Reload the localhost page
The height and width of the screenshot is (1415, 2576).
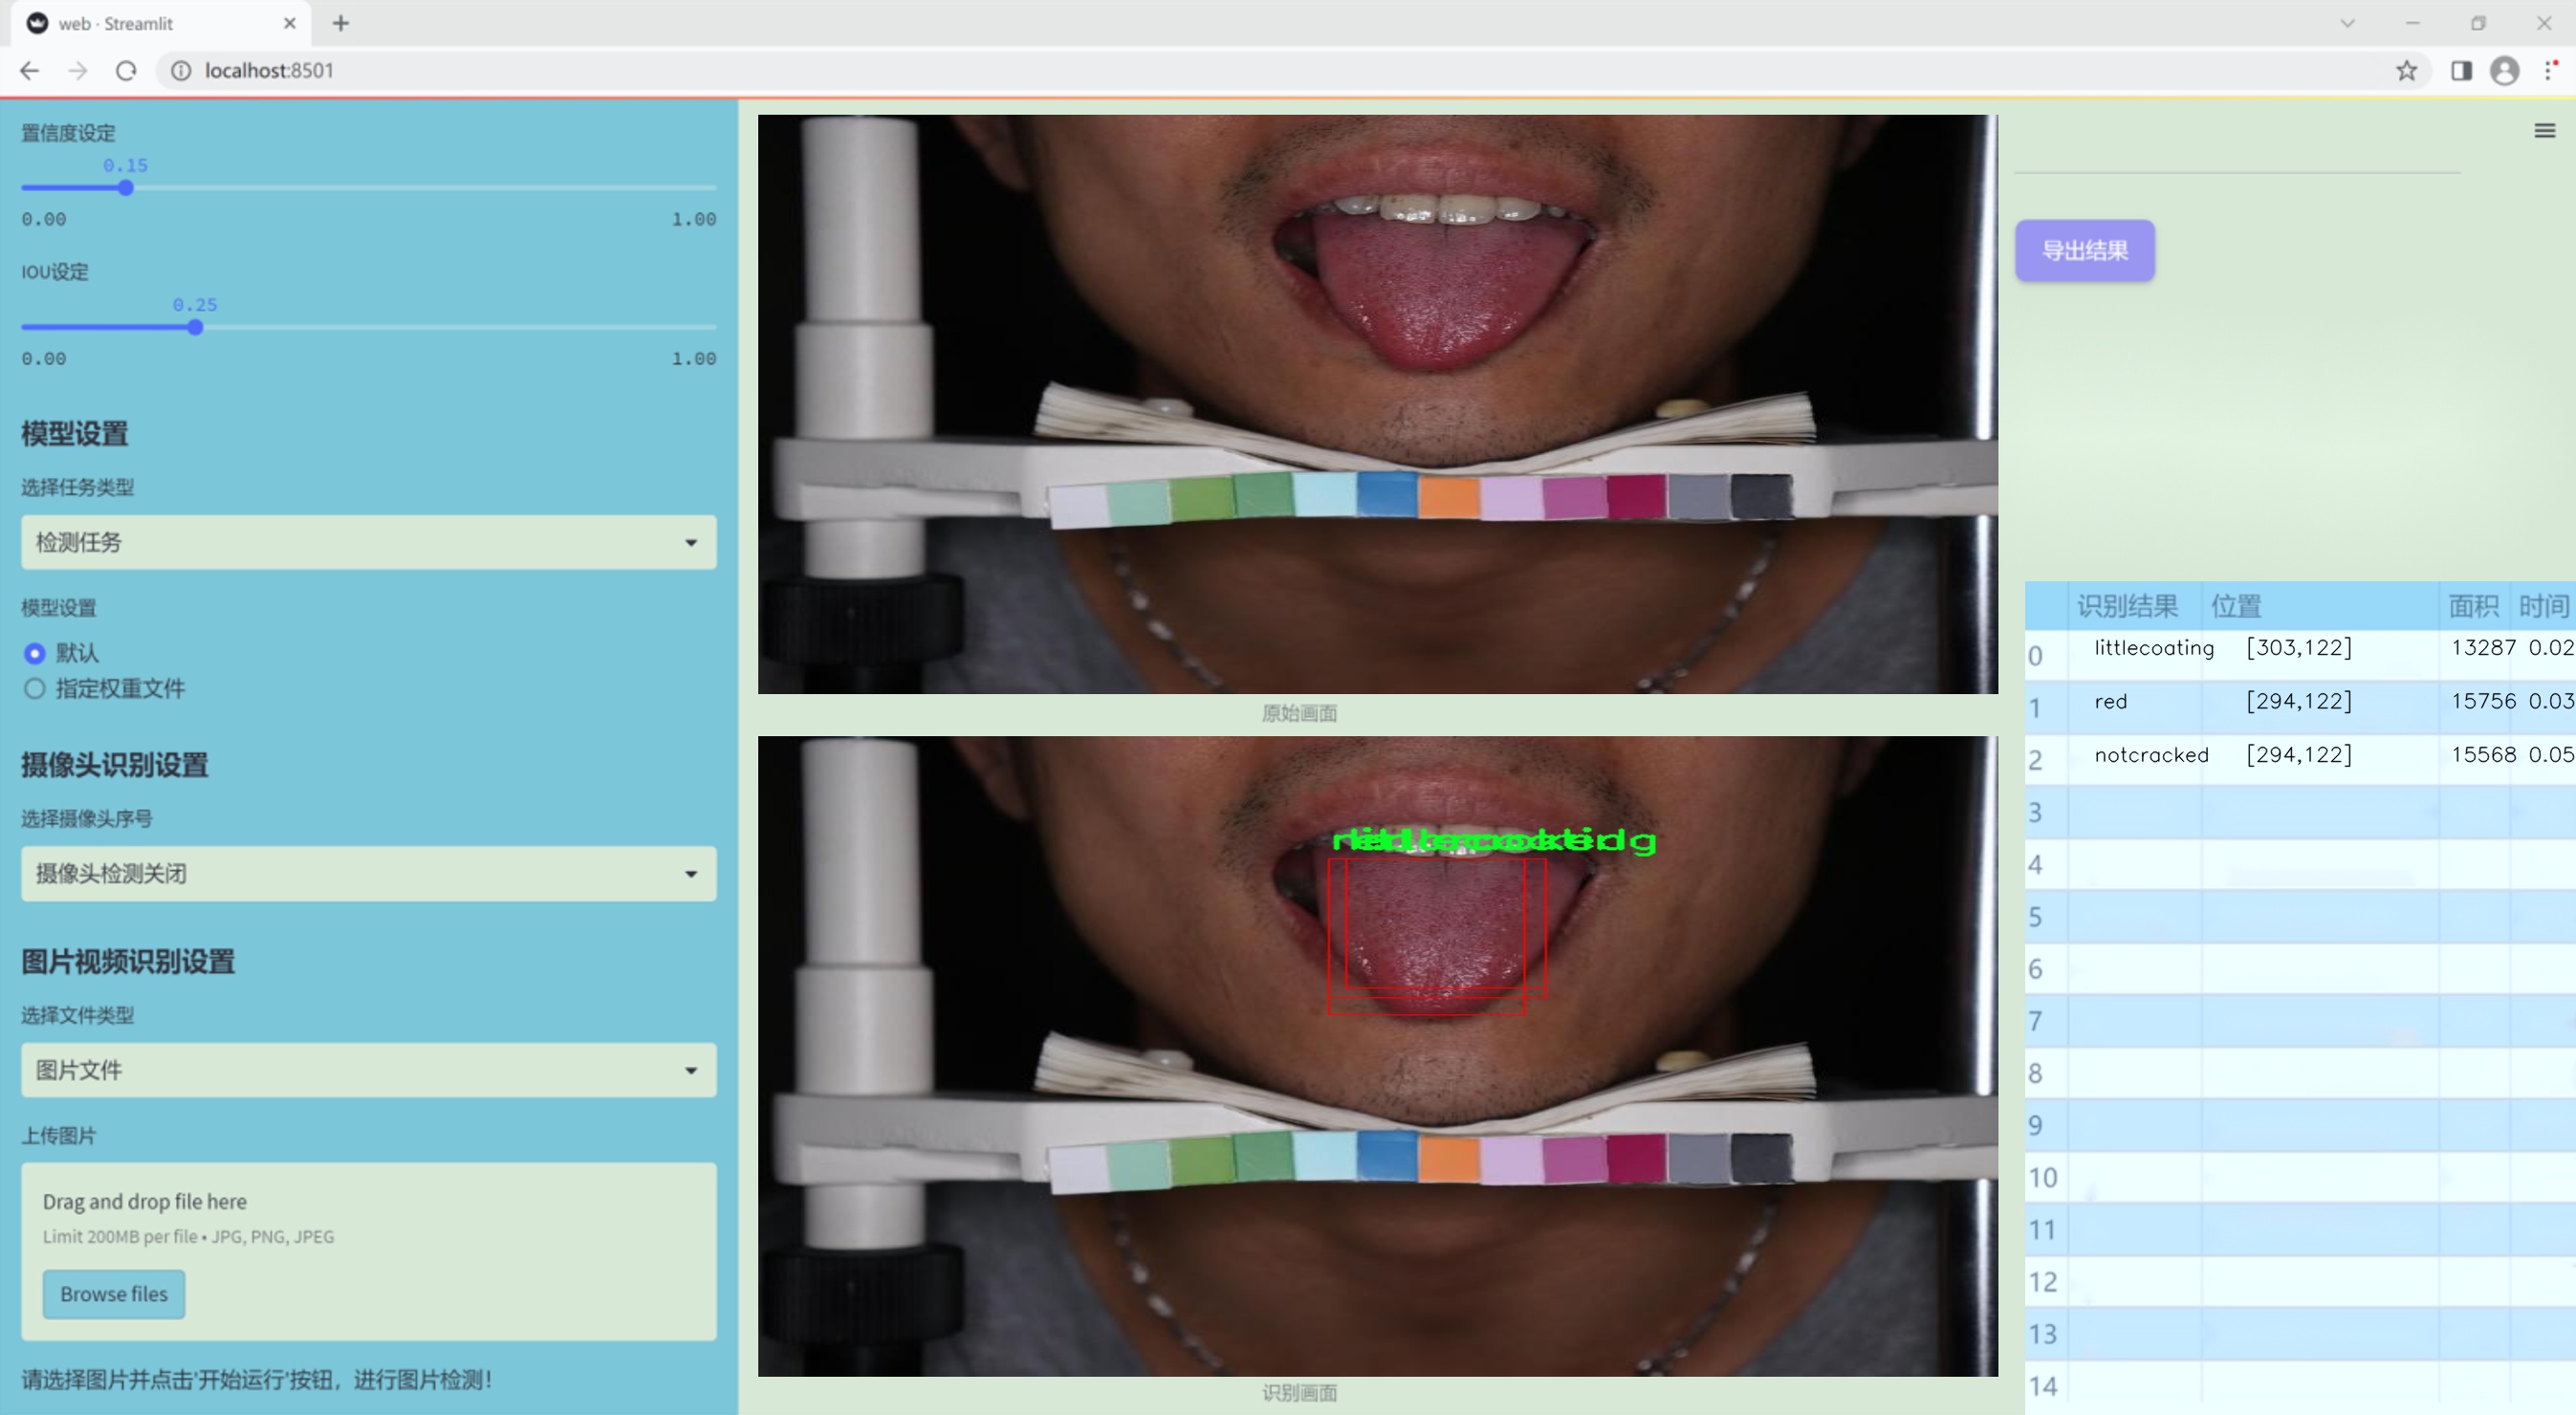coord(126,71)
